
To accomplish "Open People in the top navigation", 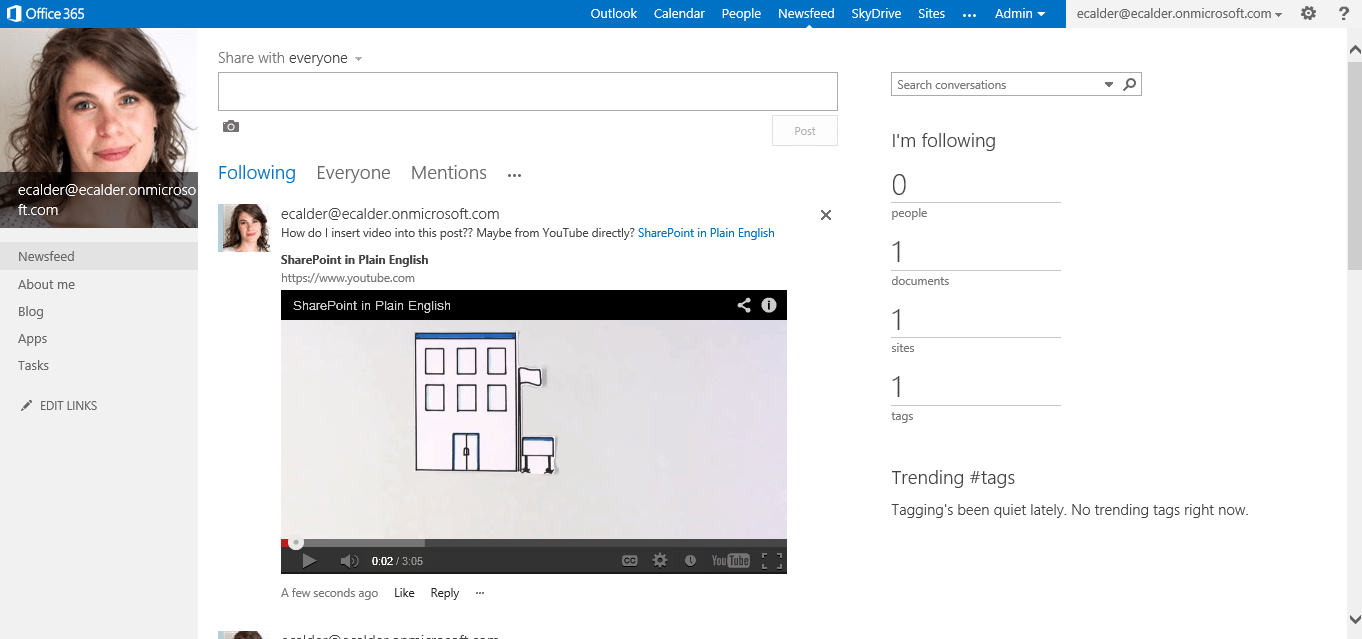I will pyautogui.click(x=741, y=14).
